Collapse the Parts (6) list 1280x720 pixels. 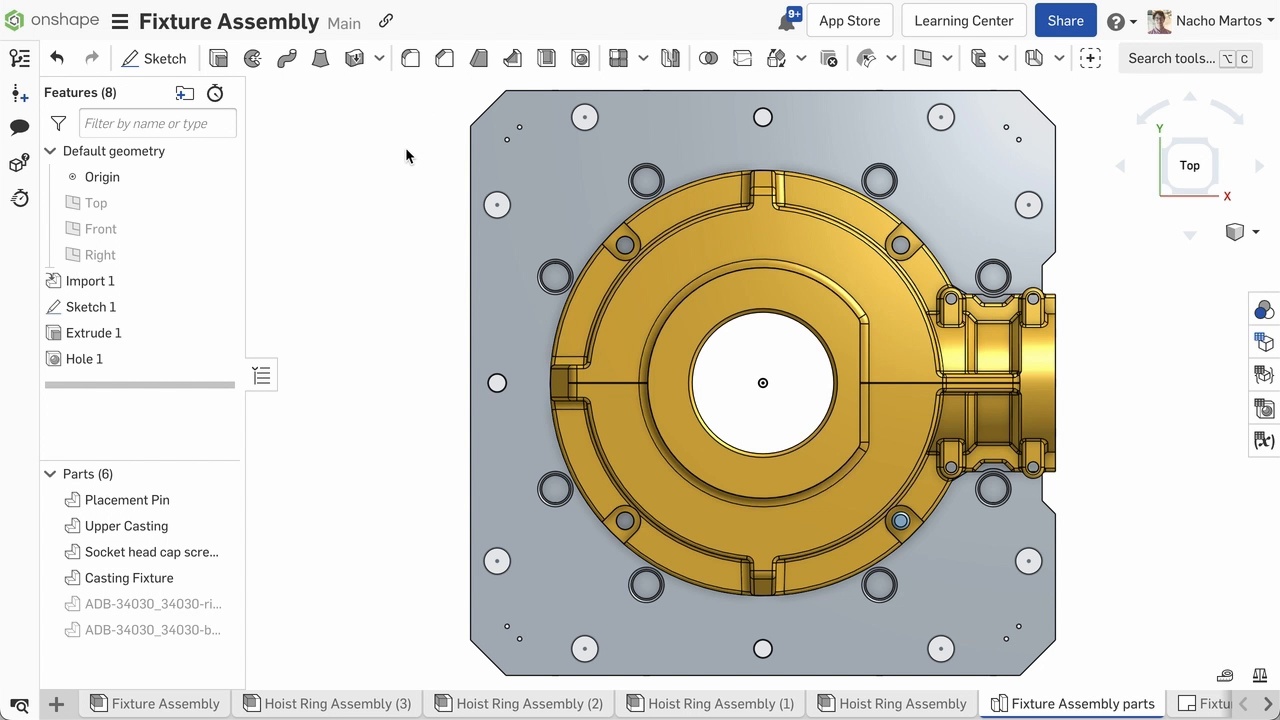(50, 474)
